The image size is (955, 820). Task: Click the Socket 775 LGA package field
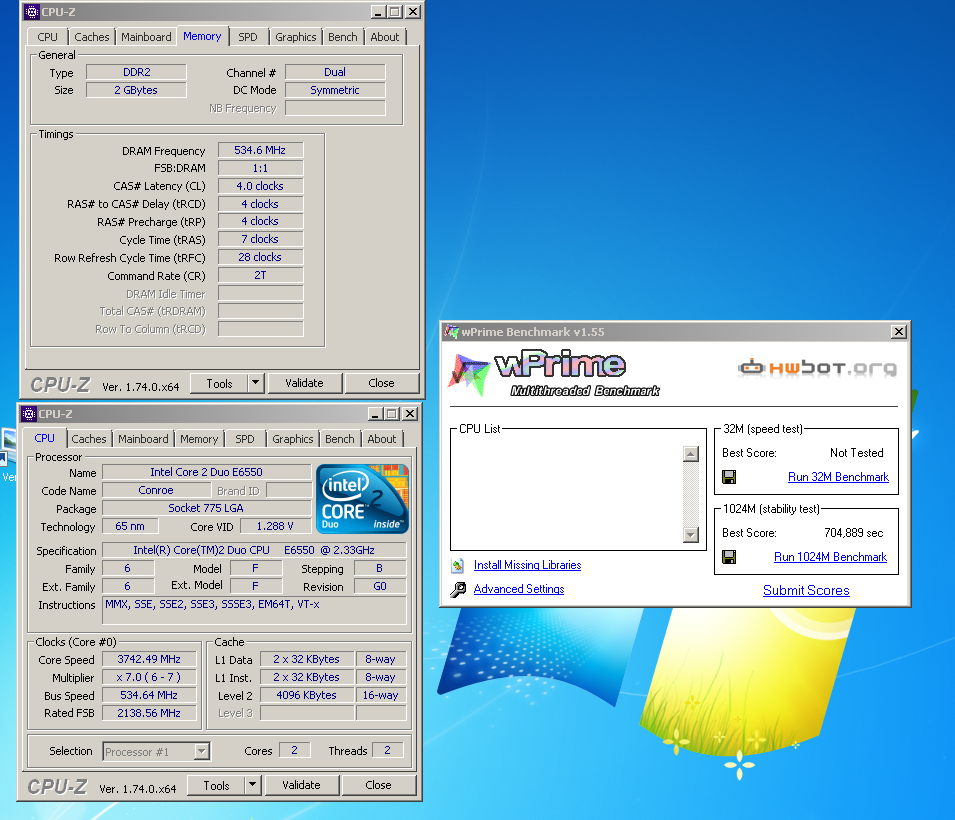coord(206,508)
